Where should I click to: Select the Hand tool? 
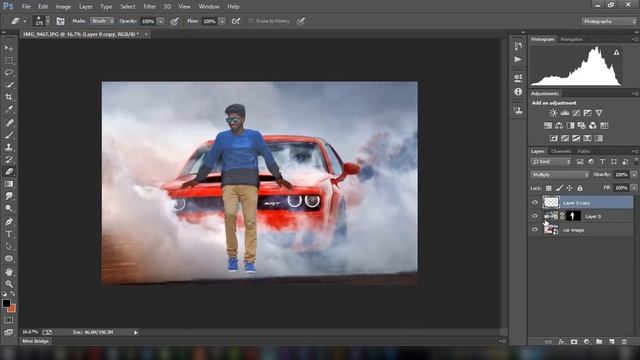9,271
